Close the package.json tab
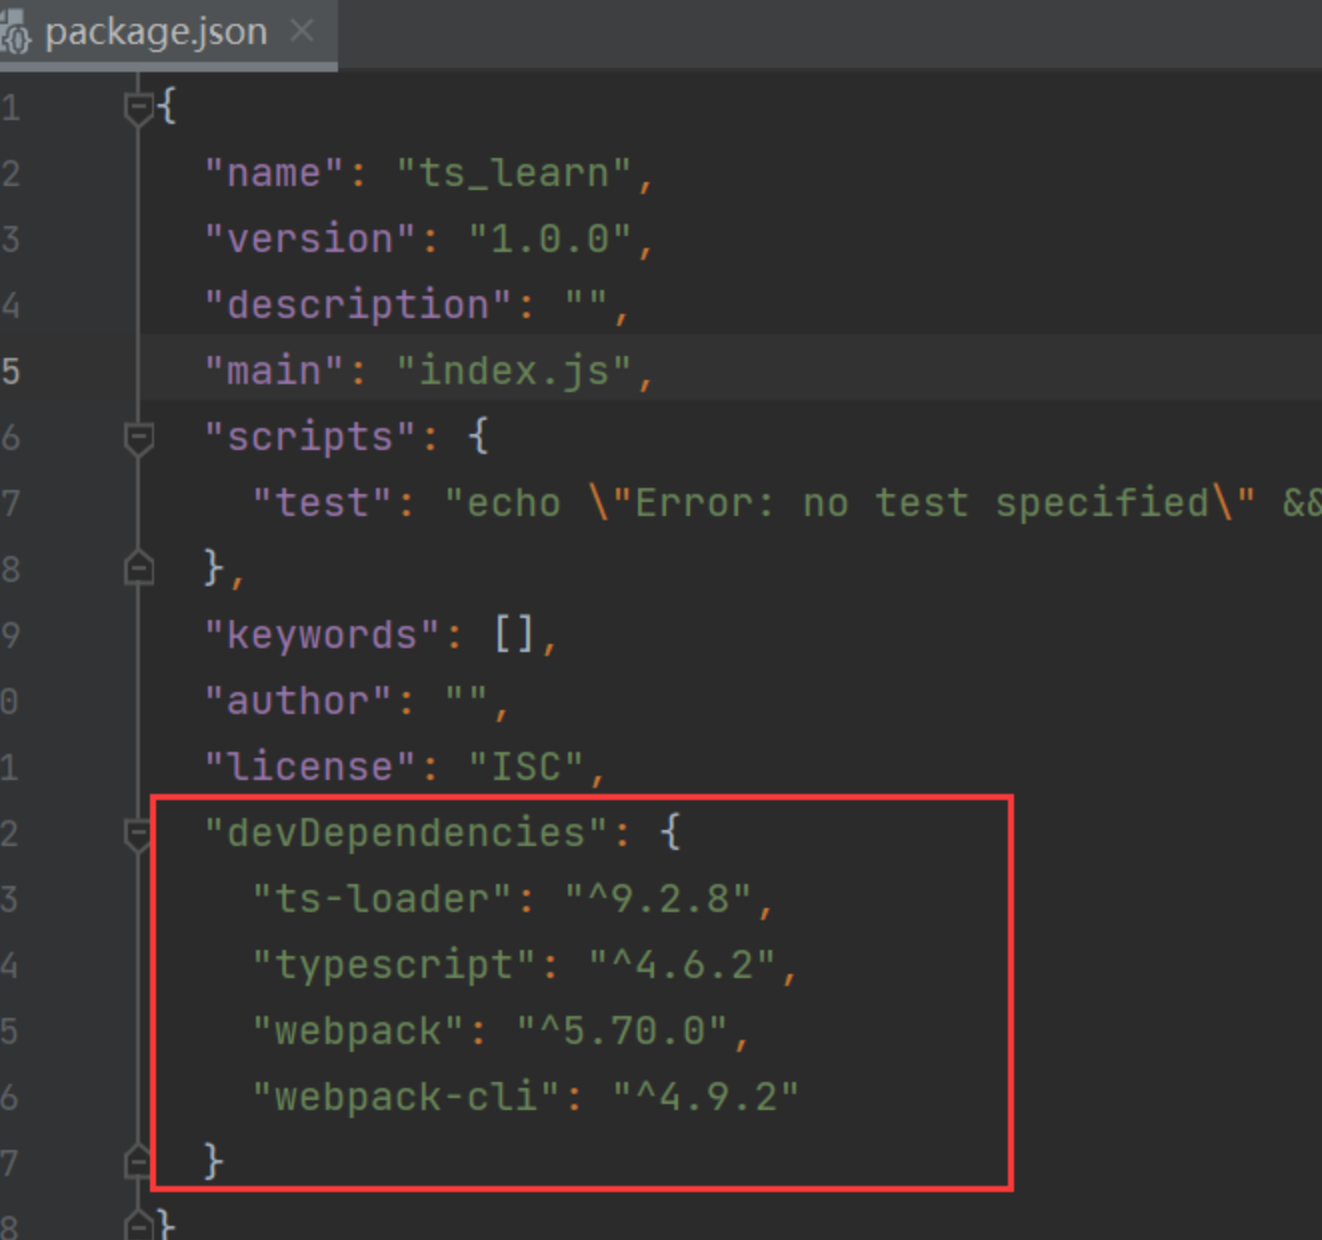 (x=303, y=30)
